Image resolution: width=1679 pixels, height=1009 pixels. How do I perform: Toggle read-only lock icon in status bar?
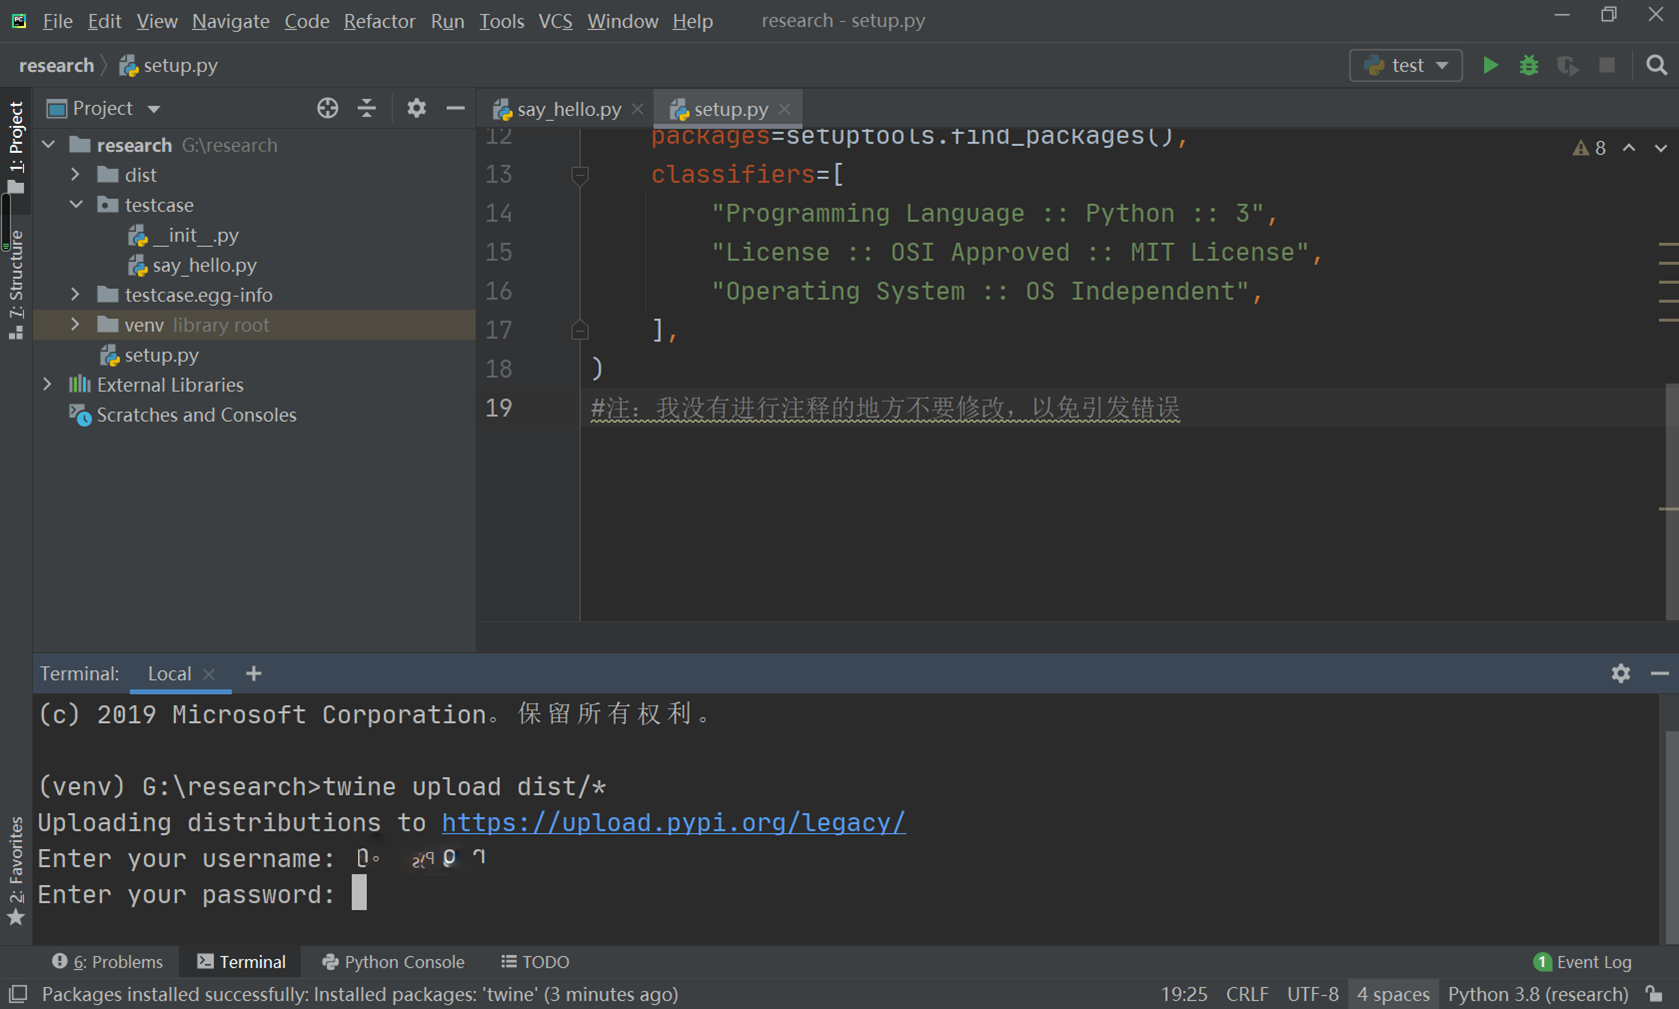coord(1655,994)
